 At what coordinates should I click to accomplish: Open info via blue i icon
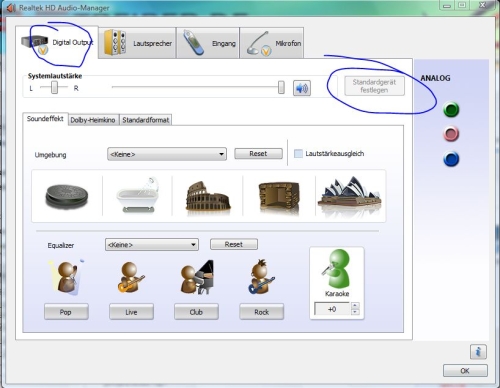pyautogui.click(x=478, y=352)
